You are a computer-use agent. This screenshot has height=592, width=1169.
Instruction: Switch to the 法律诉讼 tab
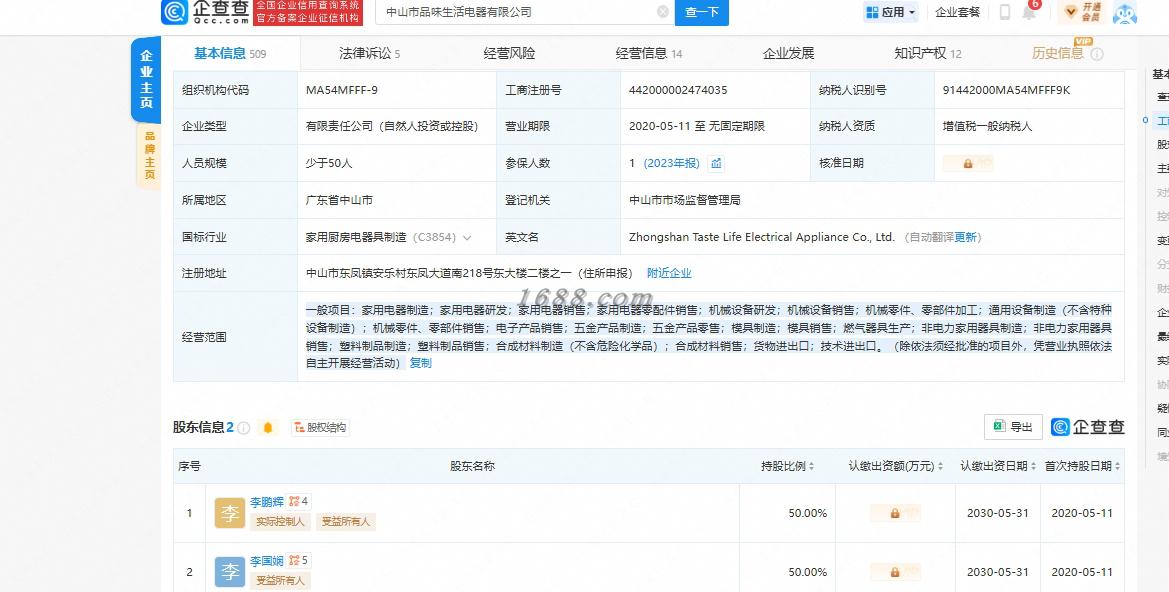click(x=369, y=53)
